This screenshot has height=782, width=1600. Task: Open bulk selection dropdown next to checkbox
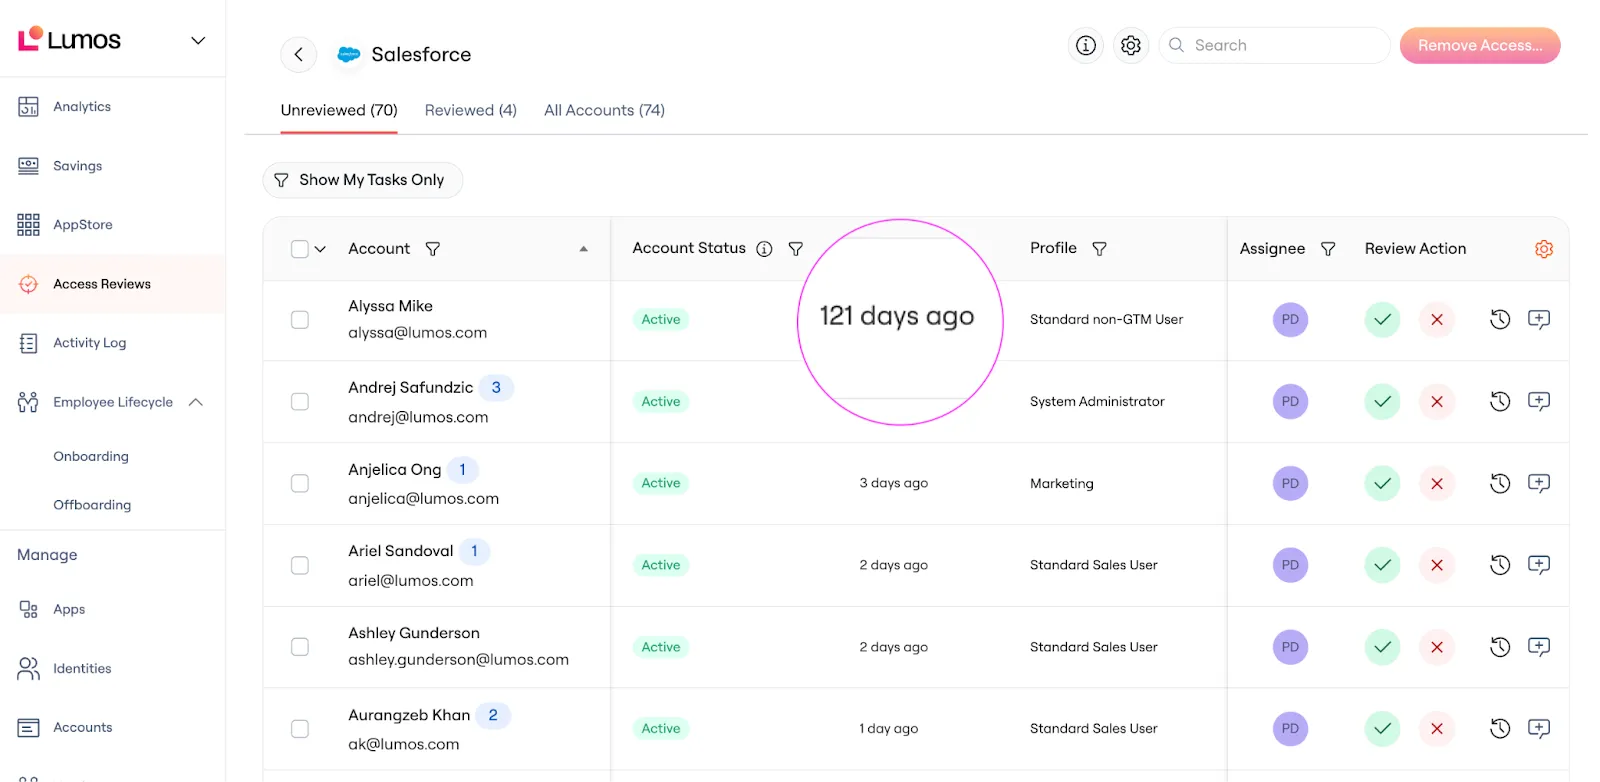(320, 249)
